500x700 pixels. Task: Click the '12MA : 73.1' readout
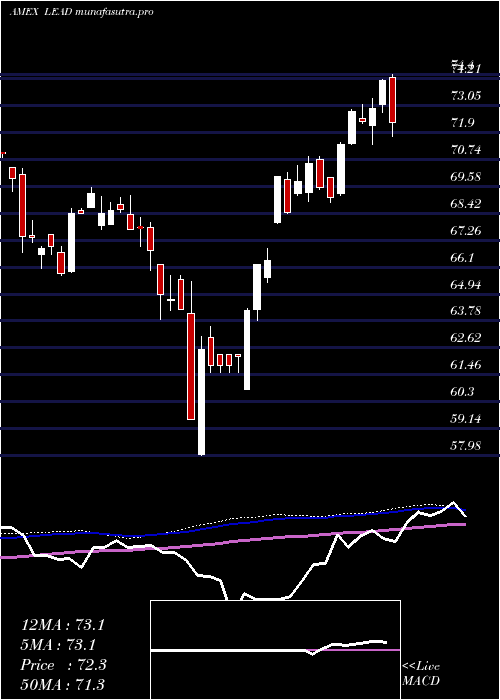(63, 625)
